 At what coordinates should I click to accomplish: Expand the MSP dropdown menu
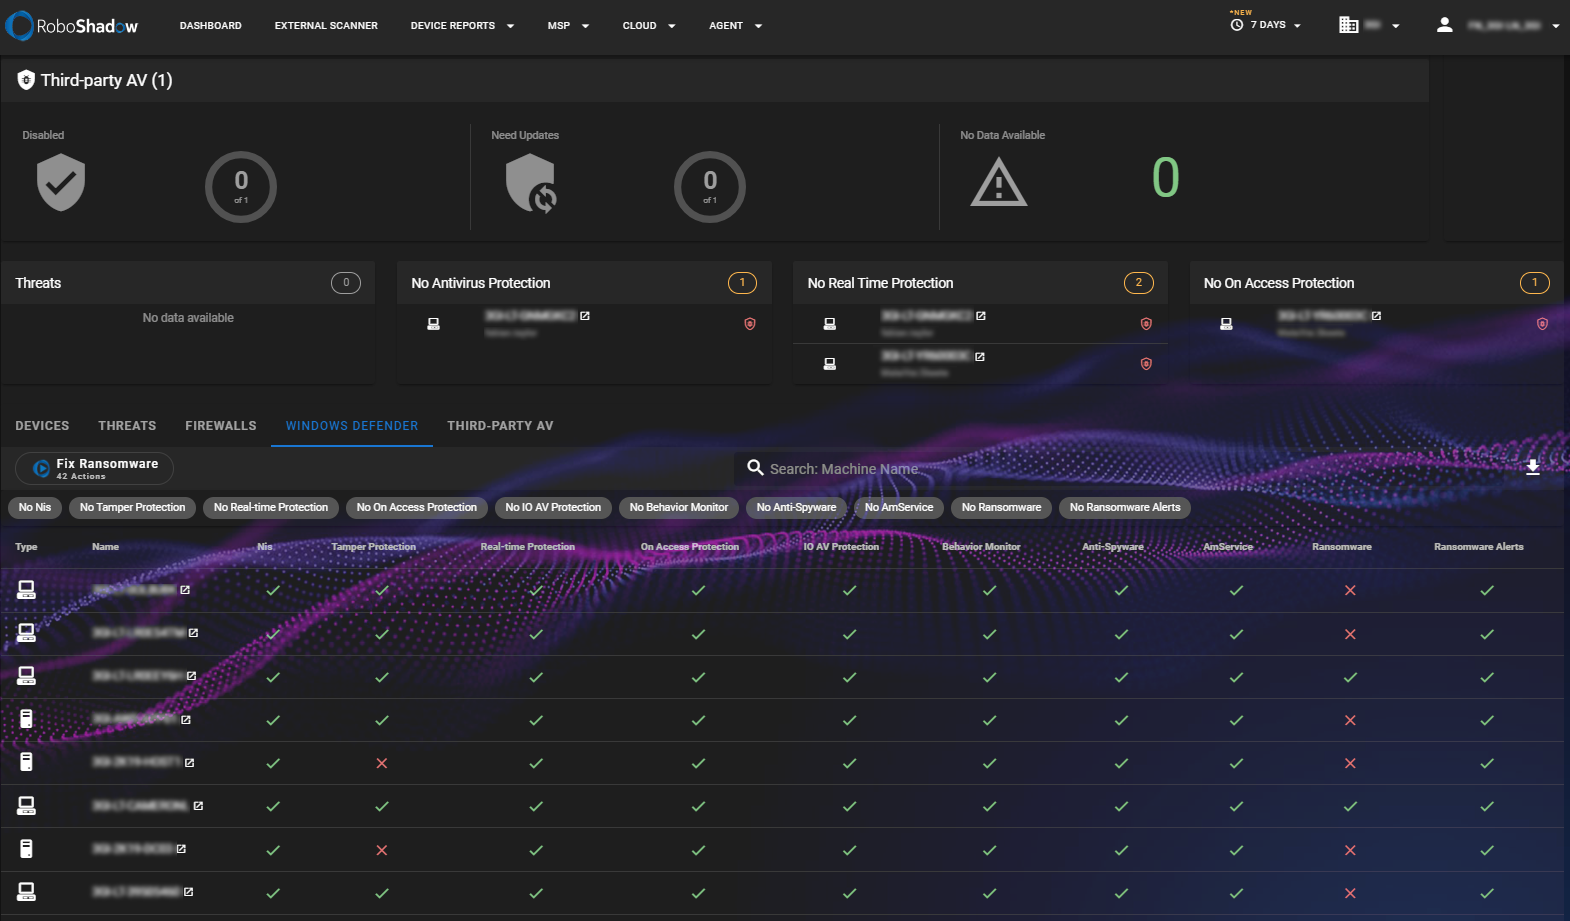[x=568, y=26]
